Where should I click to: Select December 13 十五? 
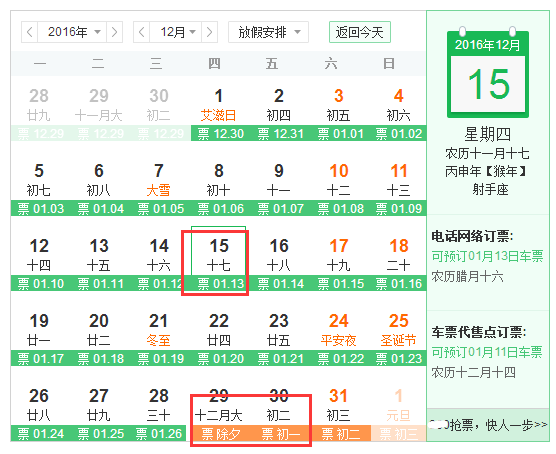point(99,255)
